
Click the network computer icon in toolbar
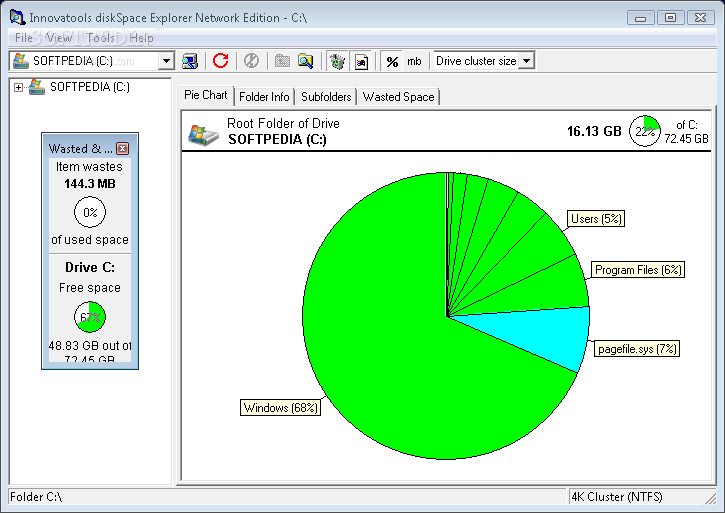(x=190, y=61)
